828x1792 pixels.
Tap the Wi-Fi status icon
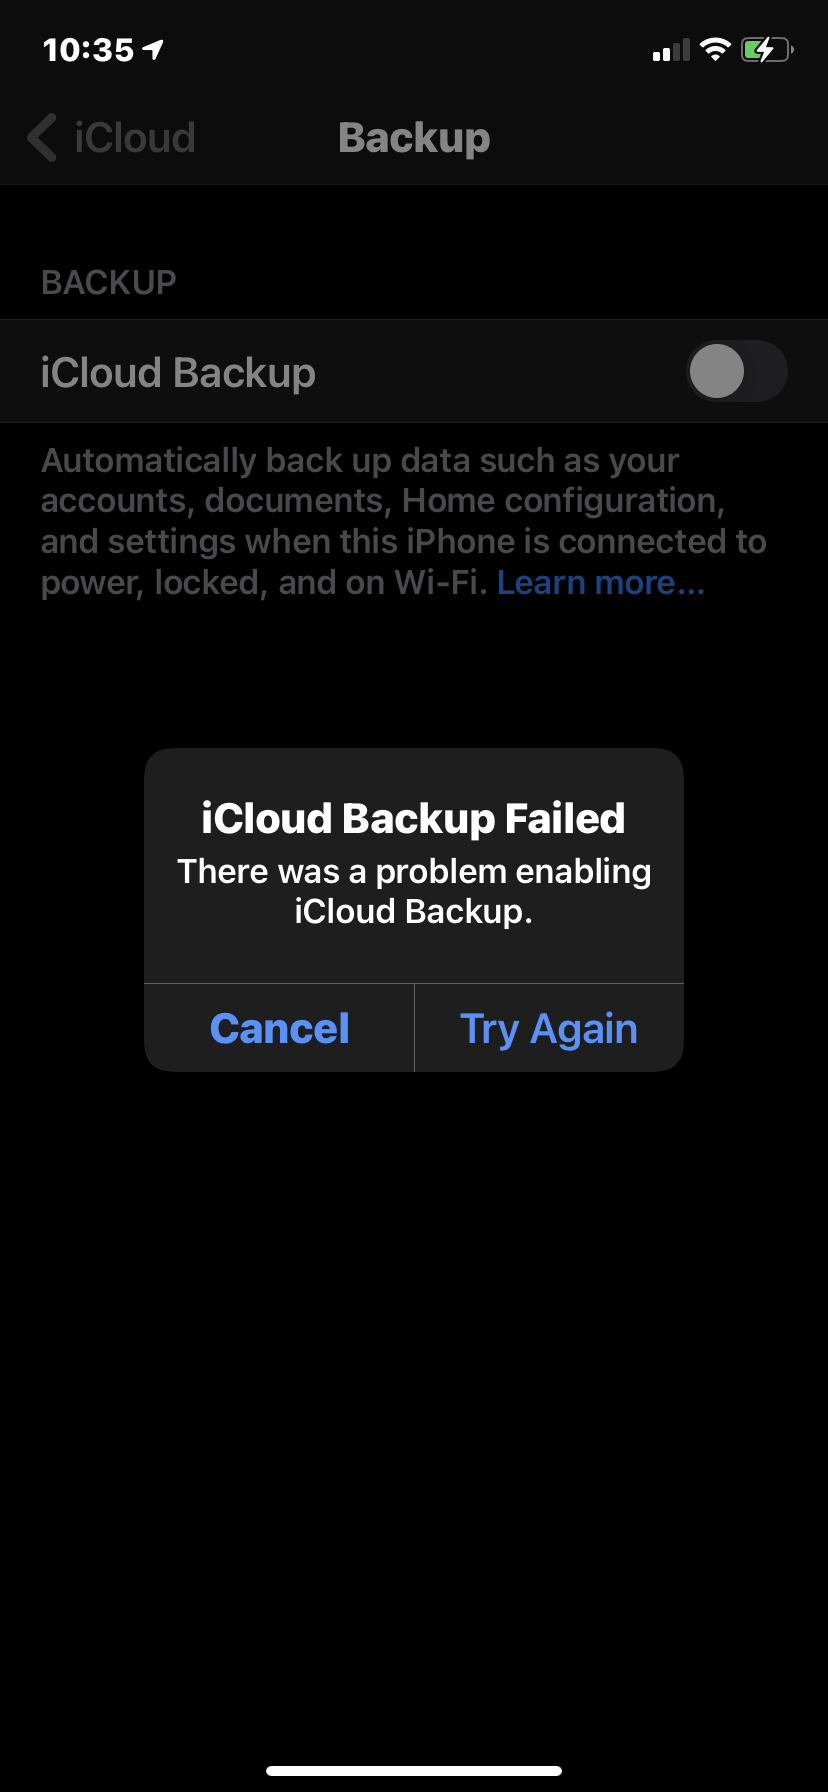(716, 48)
